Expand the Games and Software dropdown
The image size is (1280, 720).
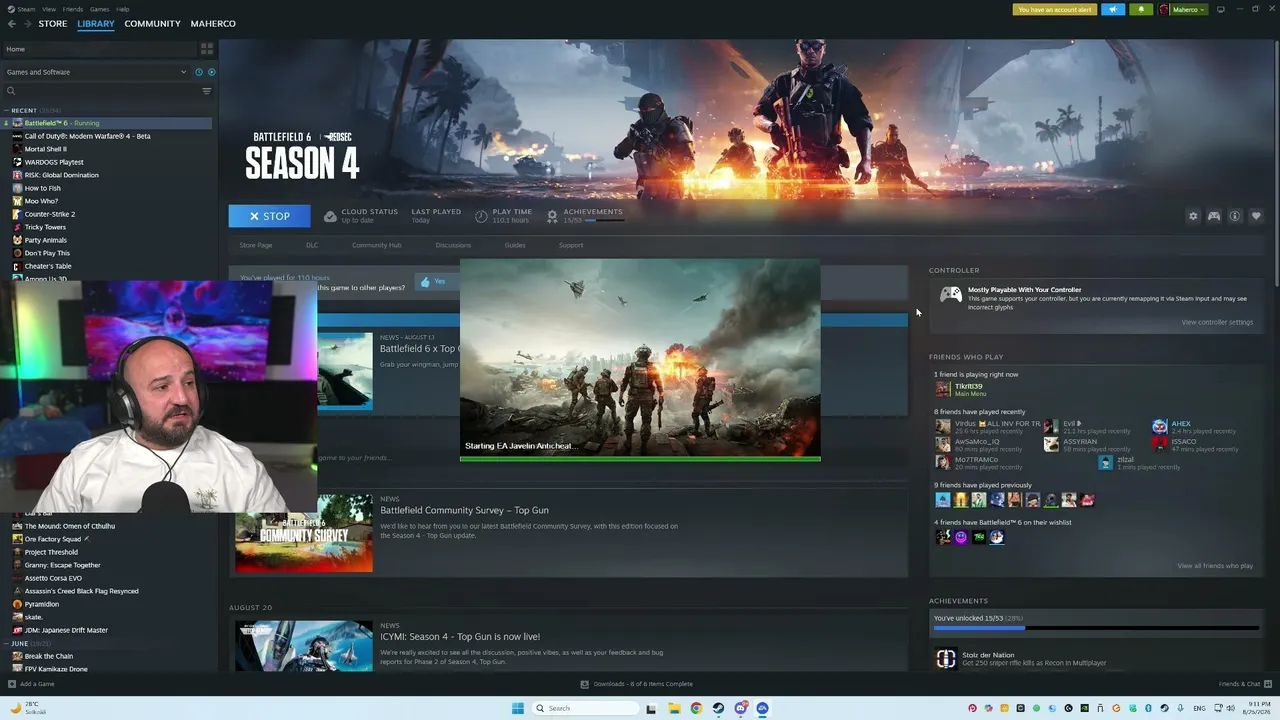(96, 72)
